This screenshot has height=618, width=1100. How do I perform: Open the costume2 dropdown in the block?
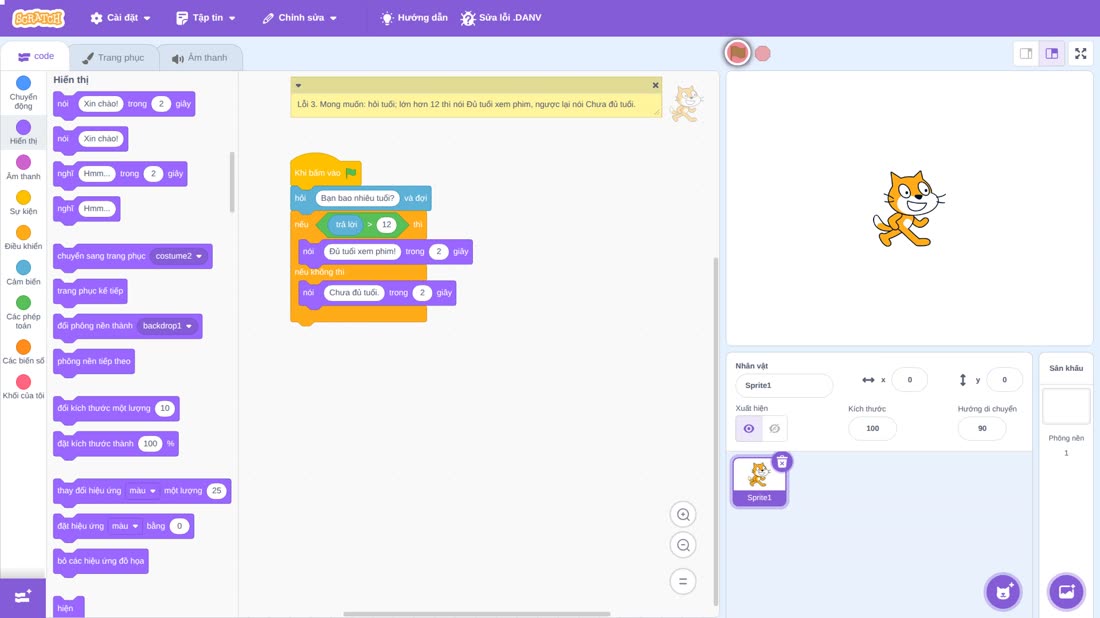pos(179,256)
